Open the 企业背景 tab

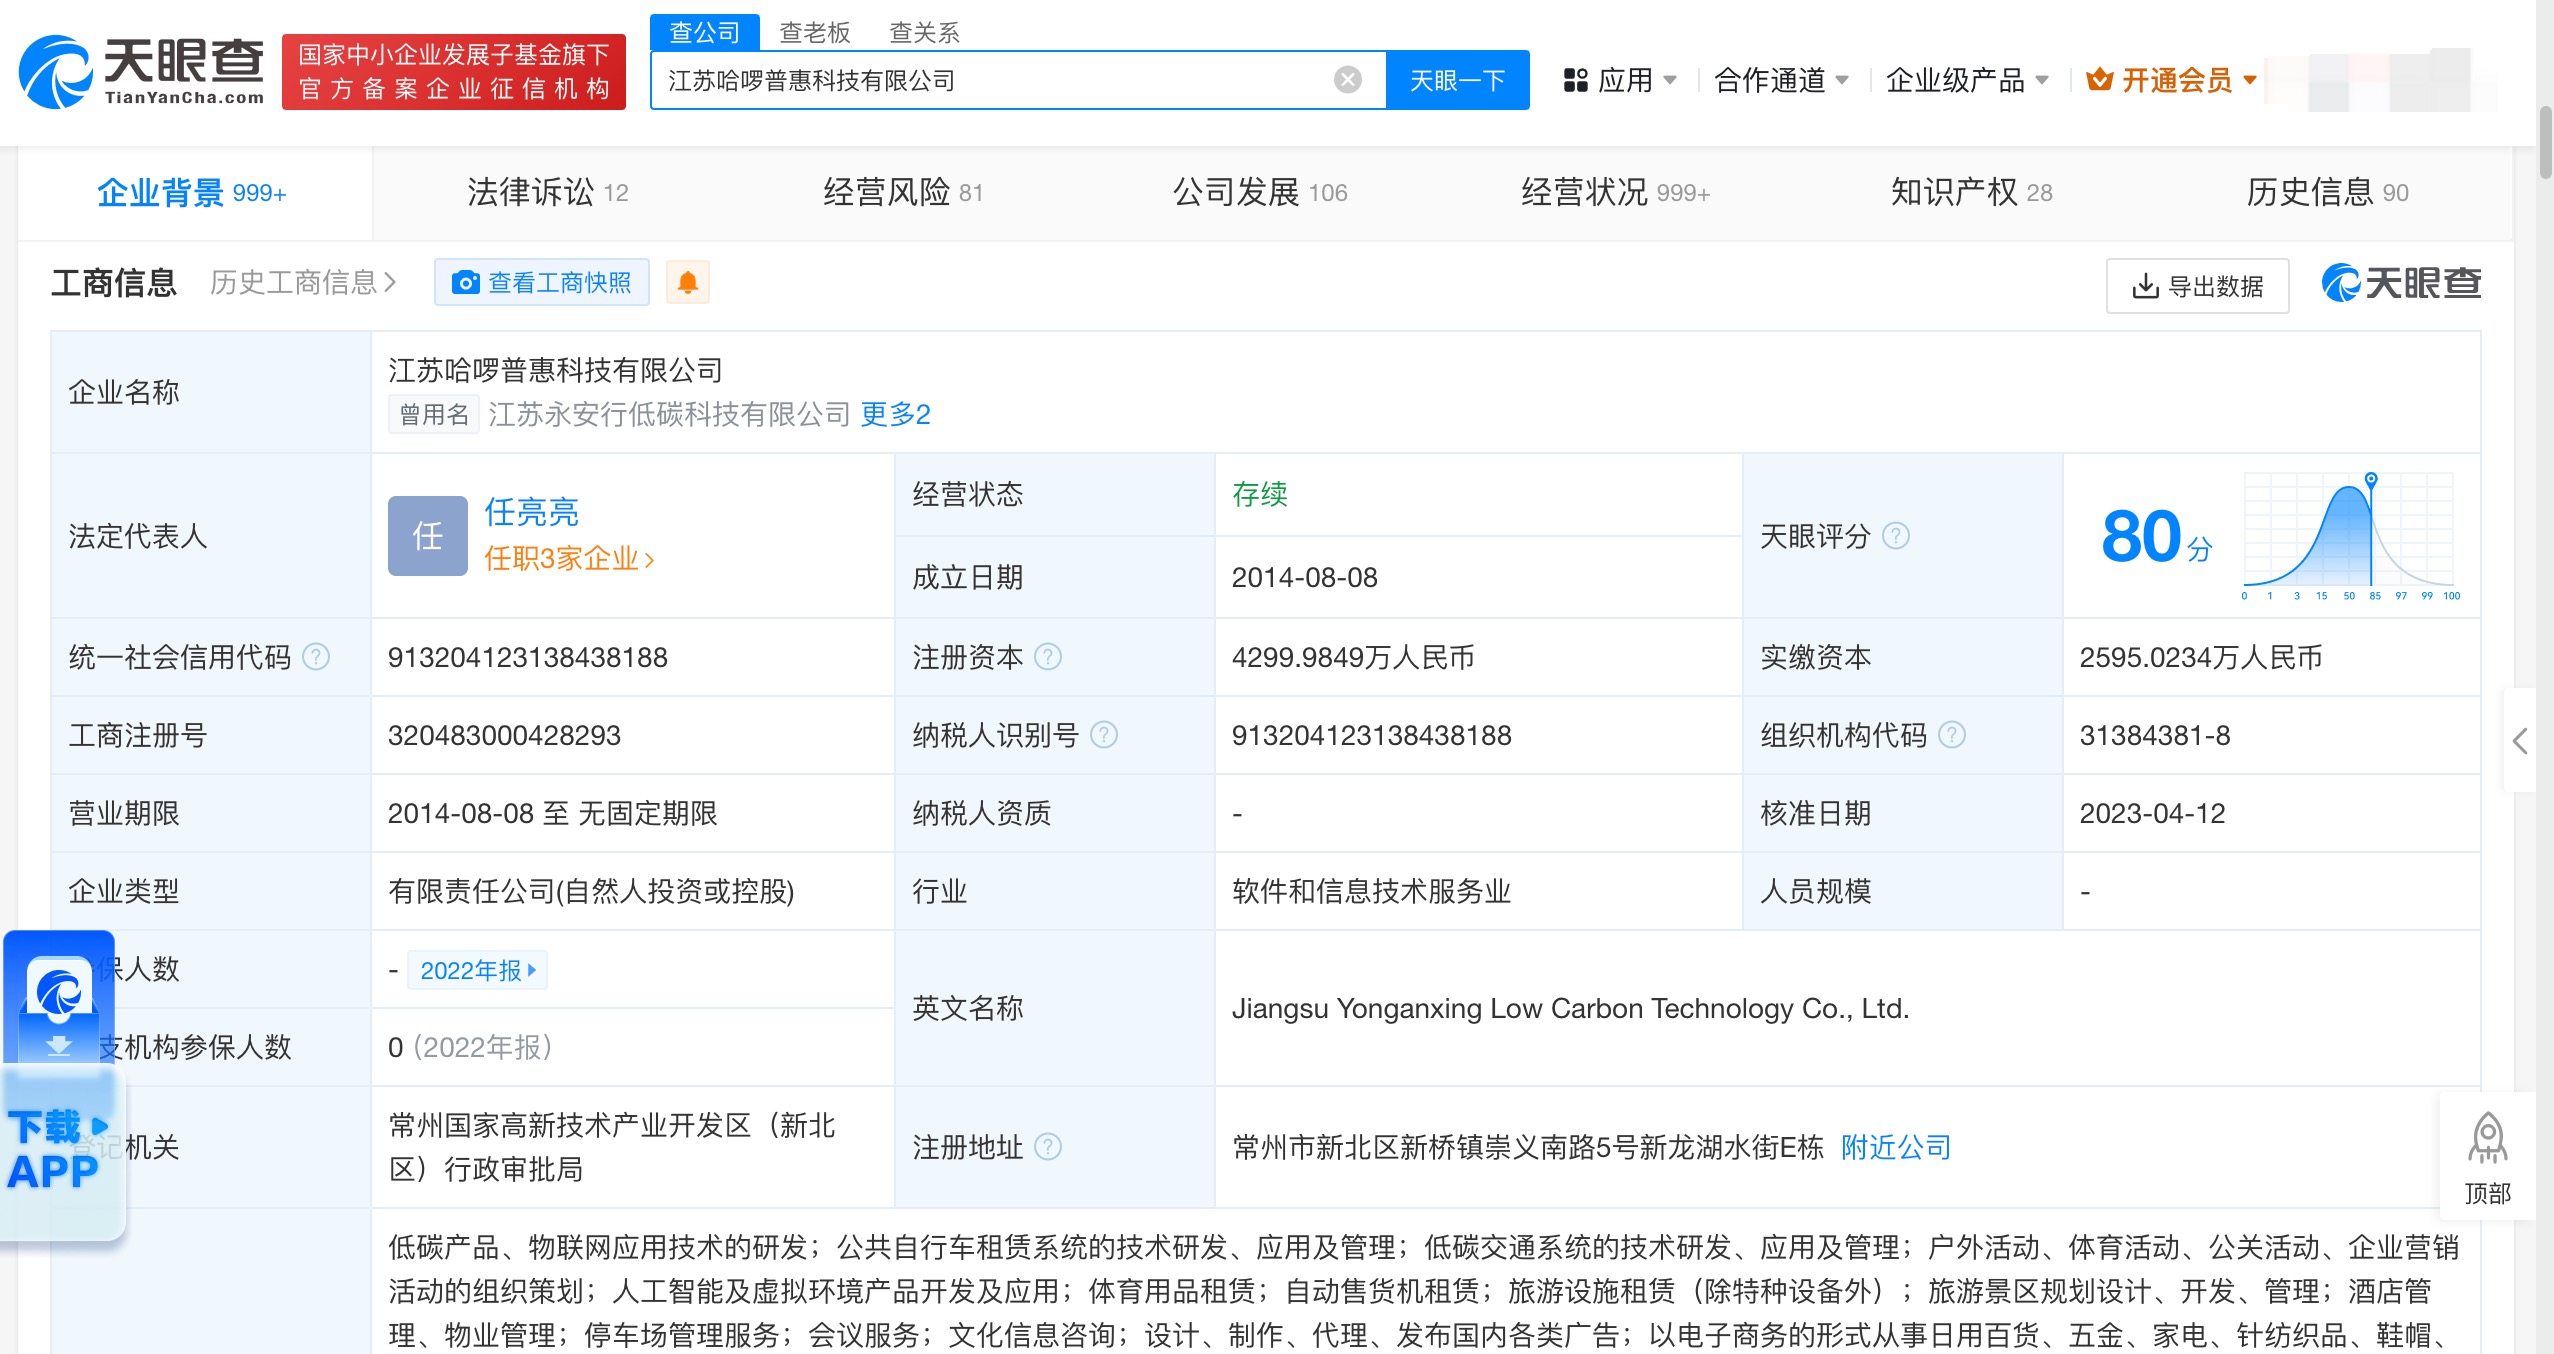192,192
